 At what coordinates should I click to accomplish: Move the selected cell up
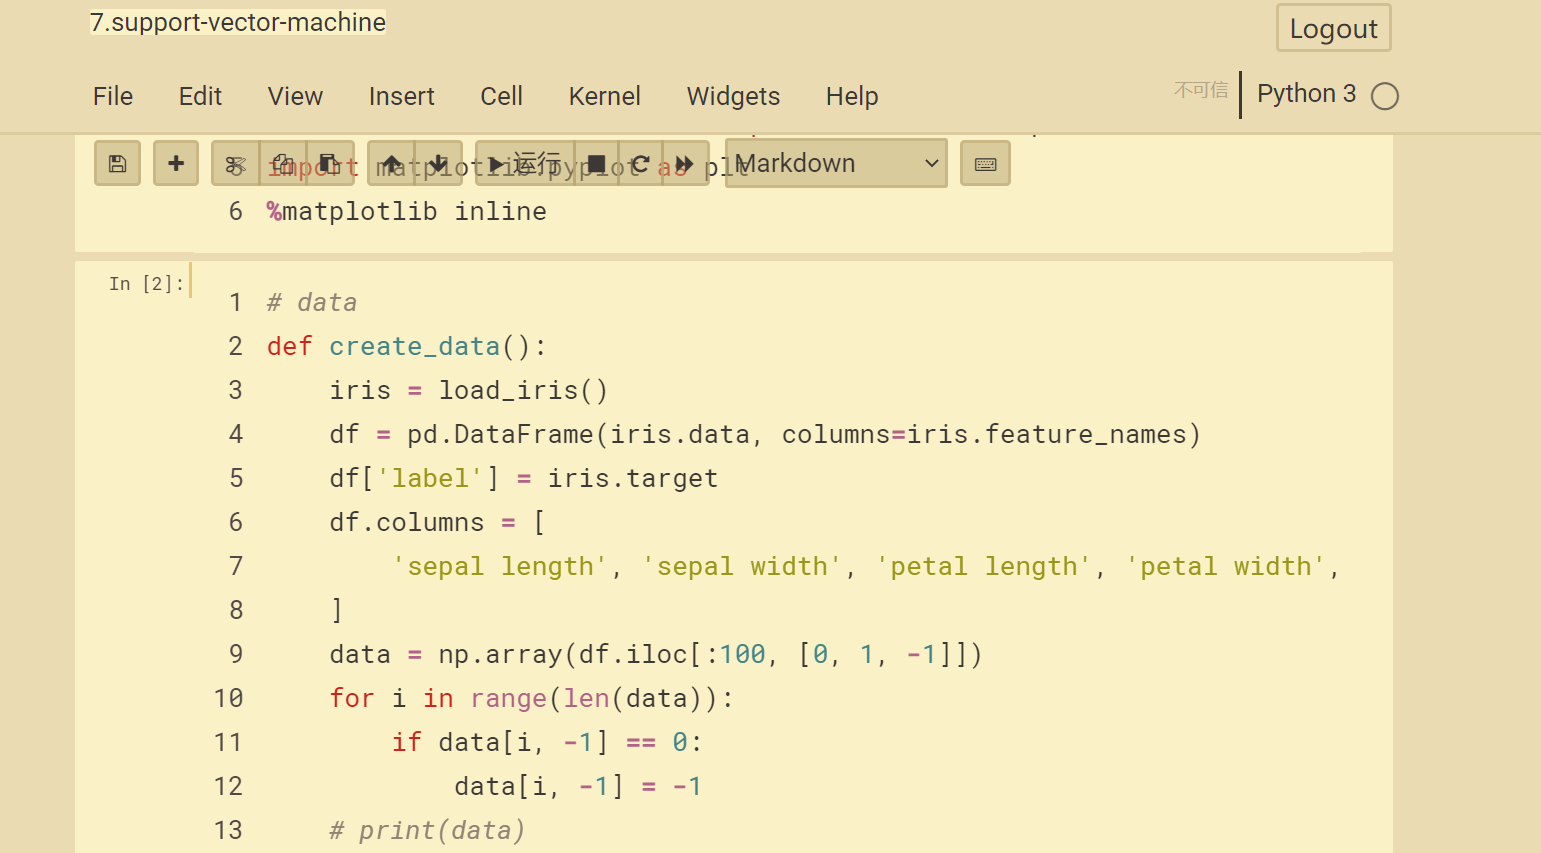click(x=391, y=163)
